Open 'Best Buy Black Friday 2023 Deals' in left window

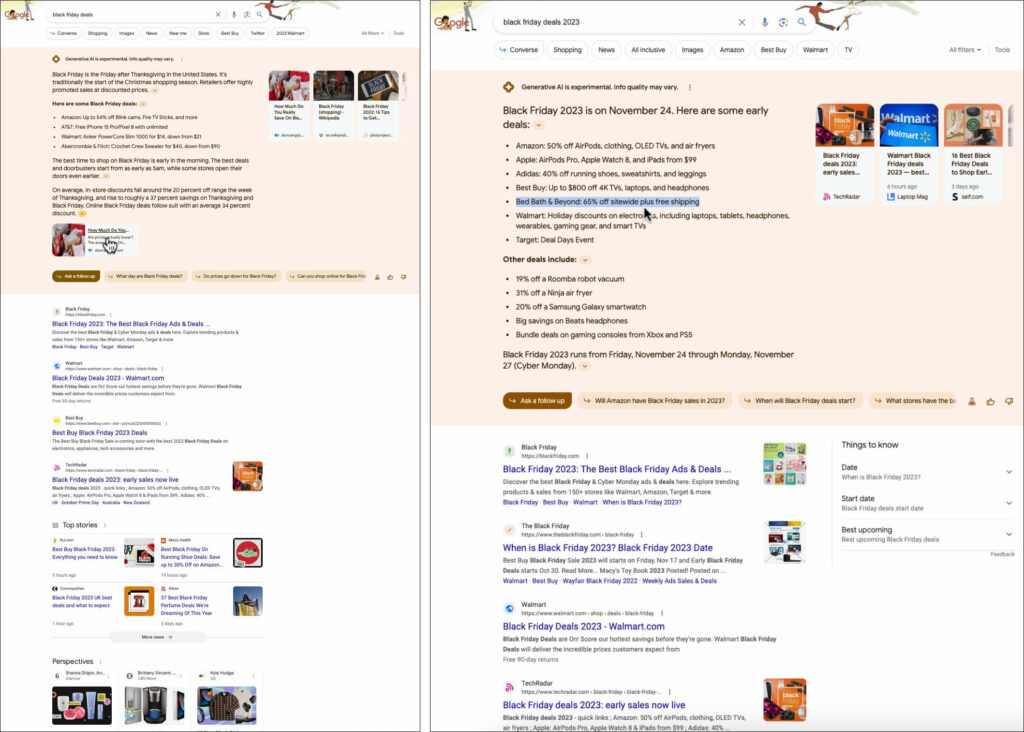tap(99, 433)
